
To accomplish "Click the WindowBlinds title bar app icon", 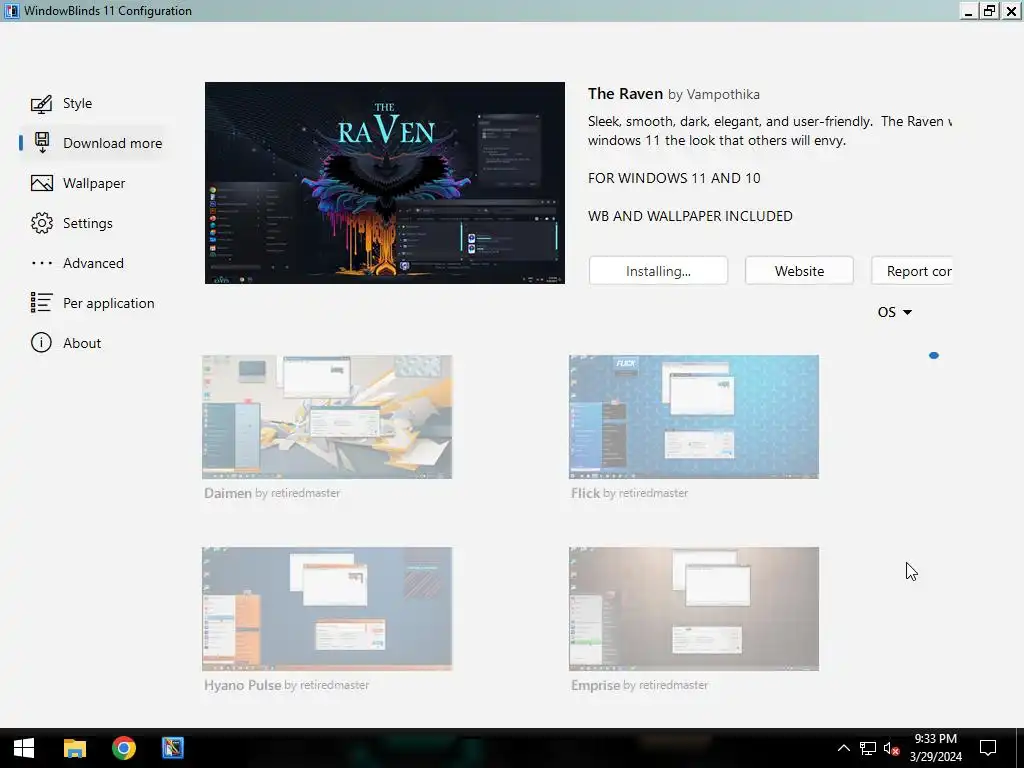I will pos(12,11).
